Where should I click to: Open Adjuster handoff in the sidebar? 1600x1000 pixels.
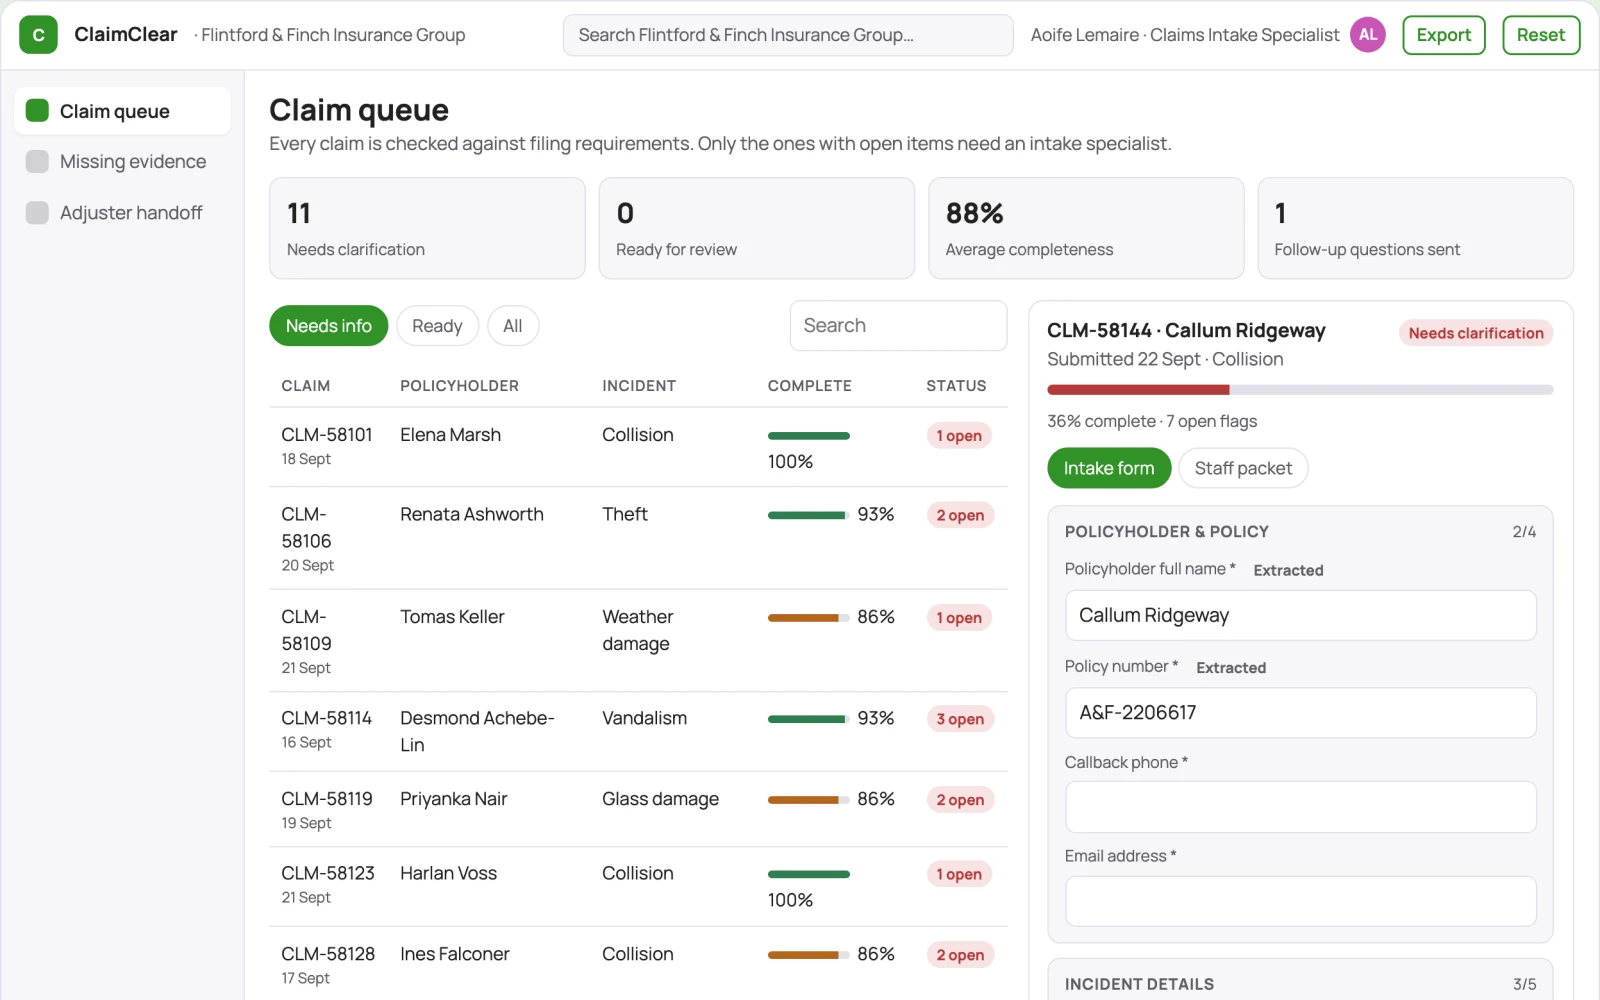[122, 212]
